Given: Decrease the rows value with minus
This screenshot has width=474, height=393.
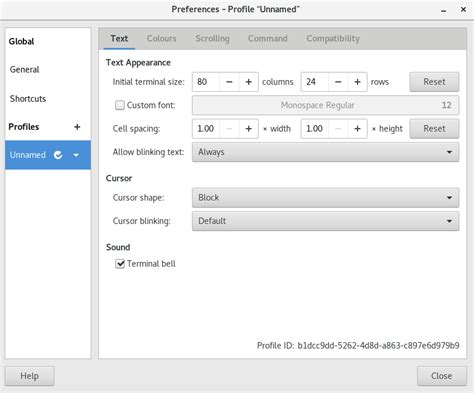Looking at the screenshot, I should 338,82.
